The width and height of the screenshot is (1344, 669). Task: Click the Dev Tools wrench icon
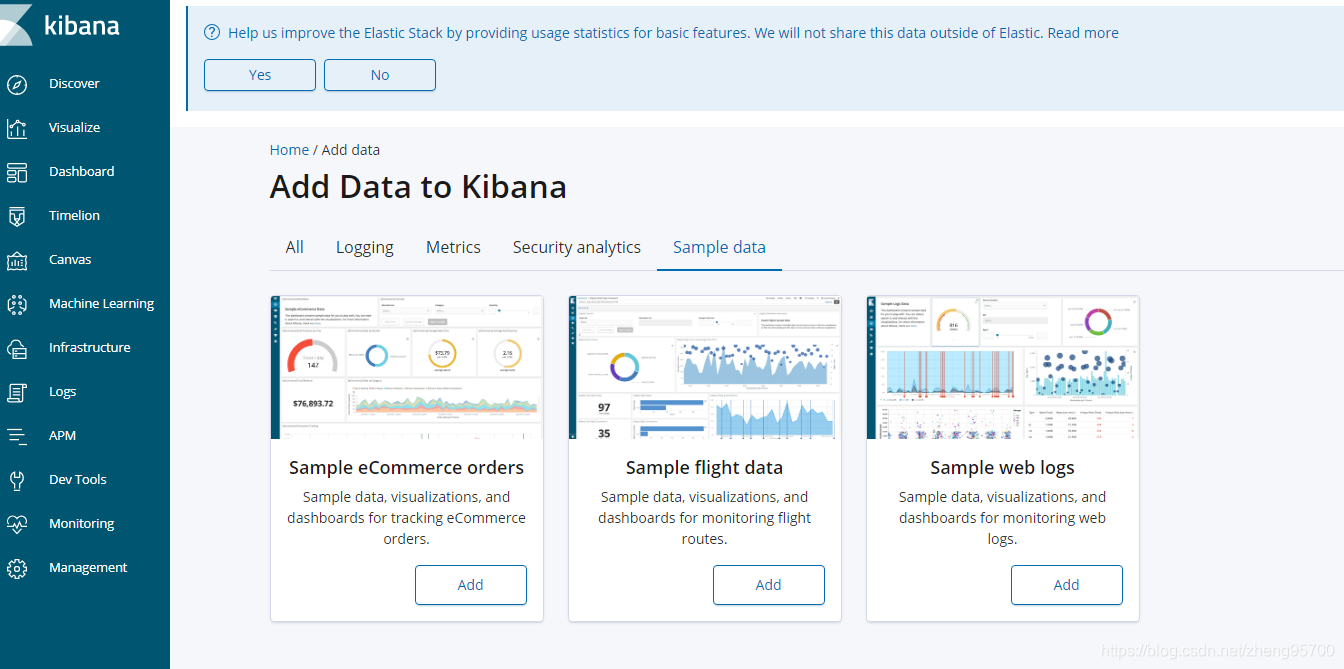click(x=17, y=480)
